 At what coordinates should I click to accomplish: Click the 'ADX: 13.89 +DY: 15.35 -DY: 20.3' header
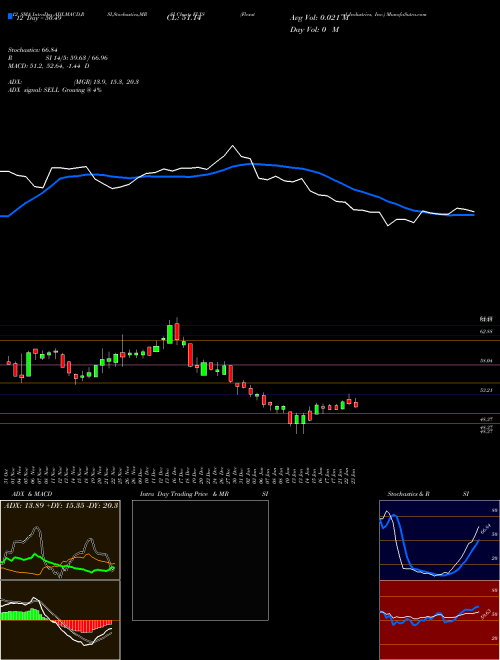(61, 505)
